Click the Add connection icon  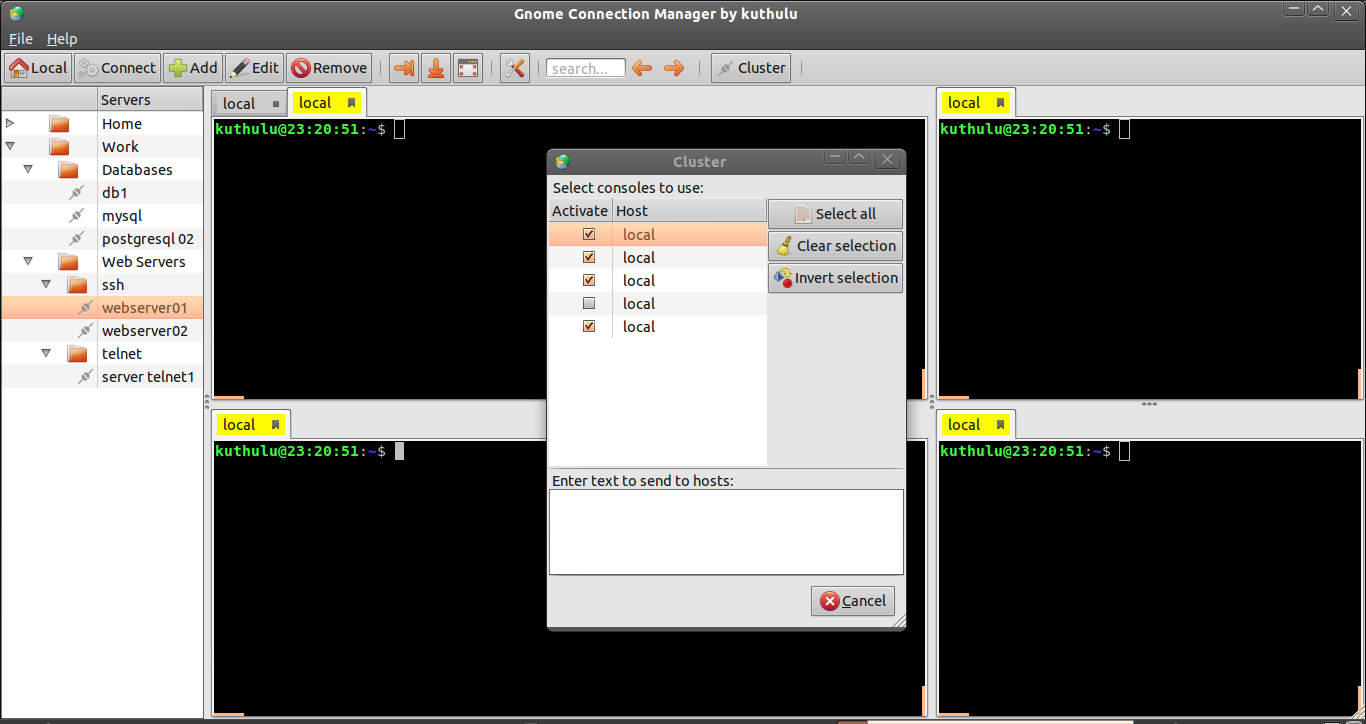(192, 67)
